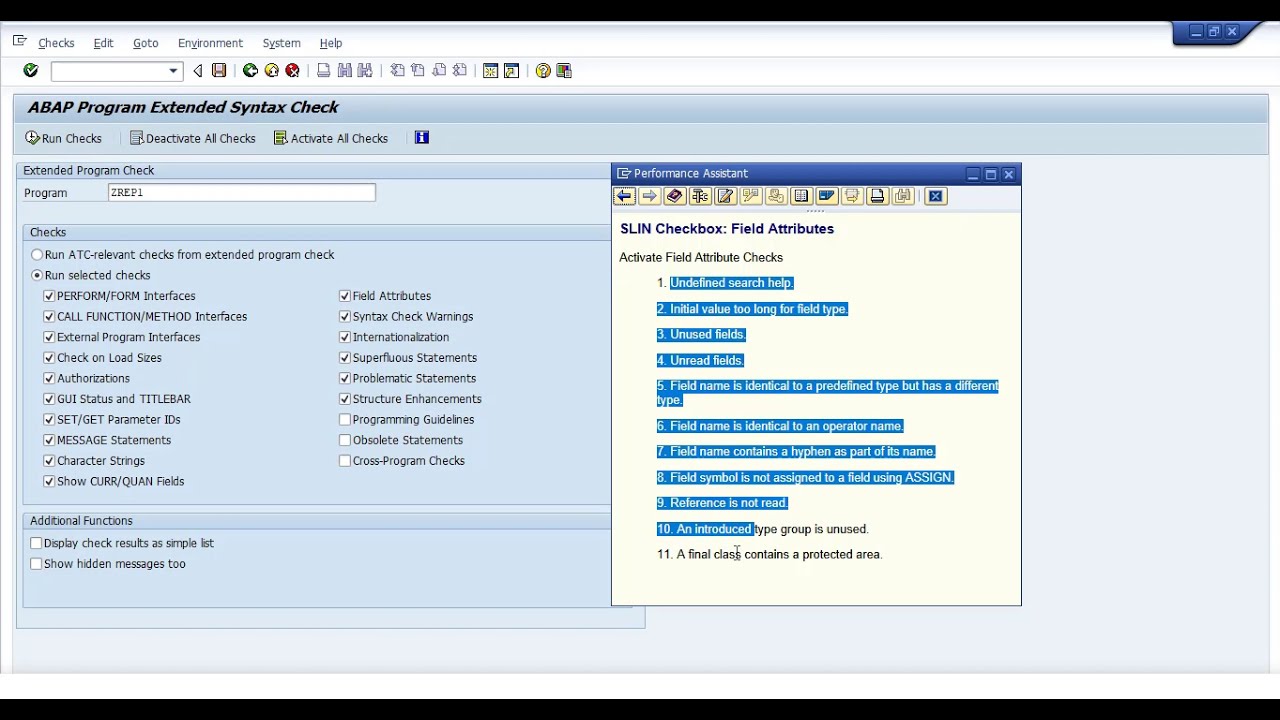
Task: Click Edit Documentation pencil icon in Performance Assistant
Action: pyautogui.click(x=725, y=196)
